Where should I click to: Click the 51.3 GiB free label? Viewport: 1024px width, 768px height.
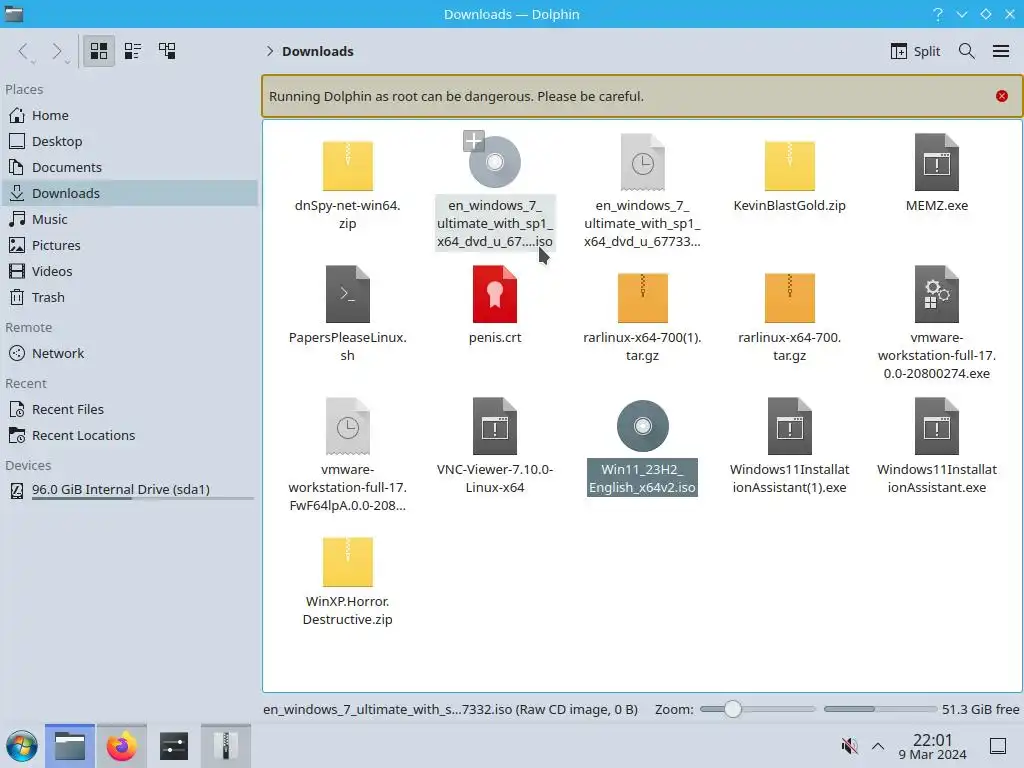[980, 709]
